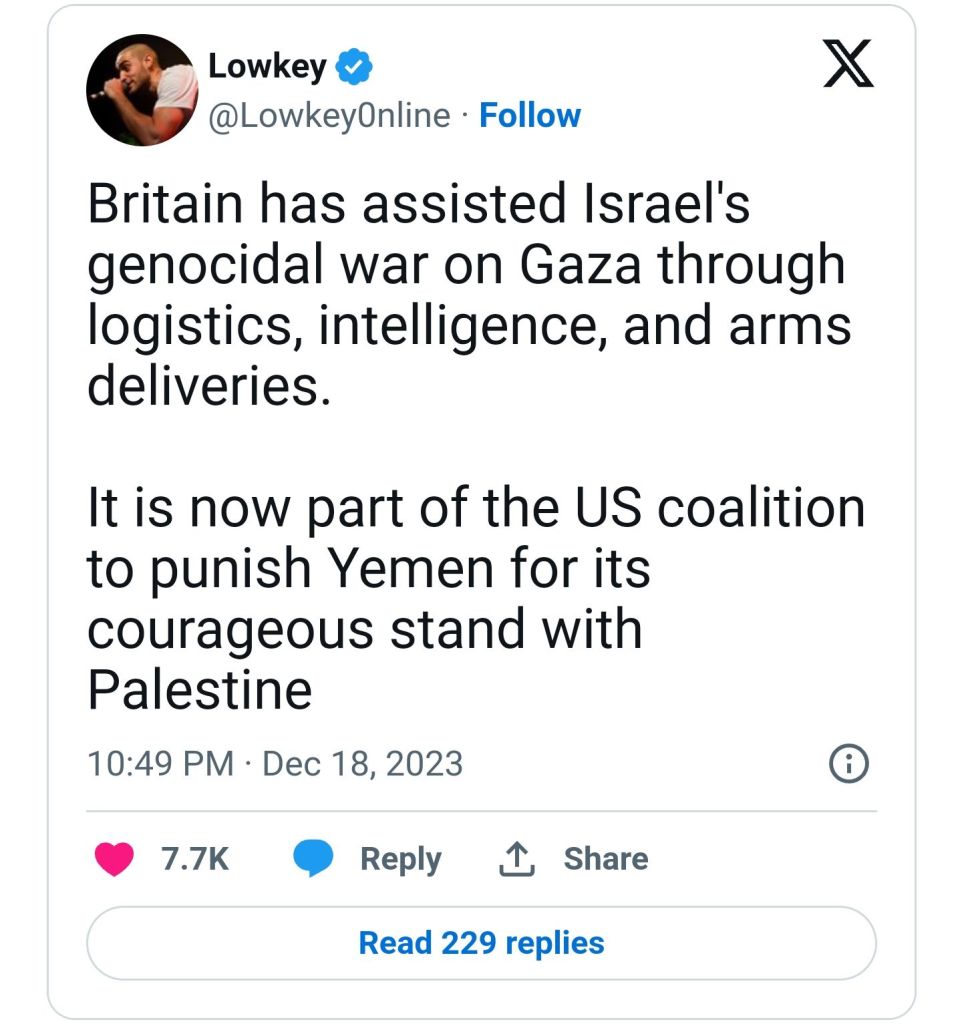The width and height of the screenshot is (962, 1024).
Task: Click the Reply text label
Action: coord(400,859)
